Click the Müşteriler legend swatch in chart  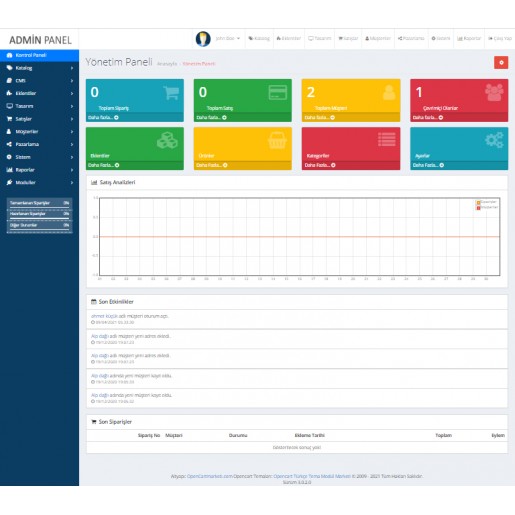pos(478,208)
